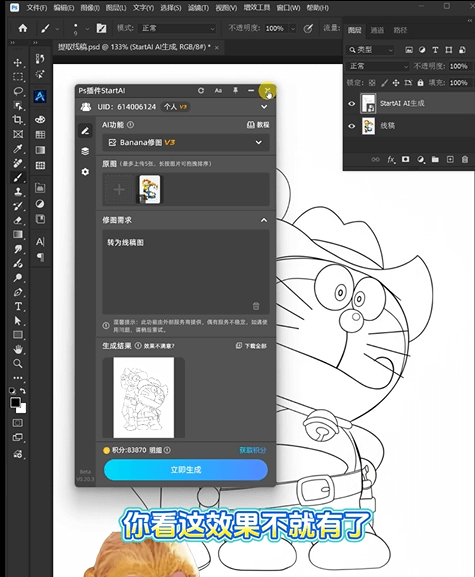Toggle pressure for opacity icon
The width and height of the screenshot is (475, 577).
[x=308, y=28]
